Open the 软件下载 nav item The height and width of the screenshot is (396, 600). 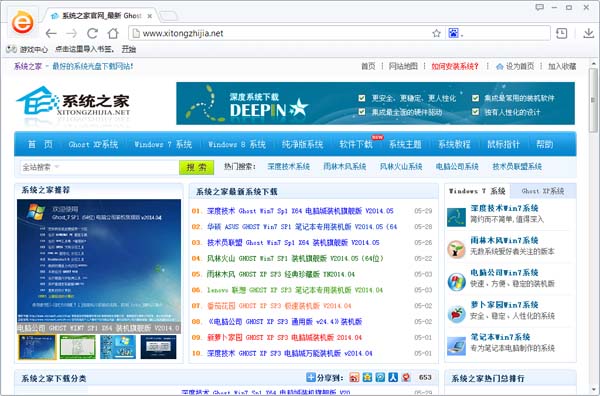click(x=356, y=144)
